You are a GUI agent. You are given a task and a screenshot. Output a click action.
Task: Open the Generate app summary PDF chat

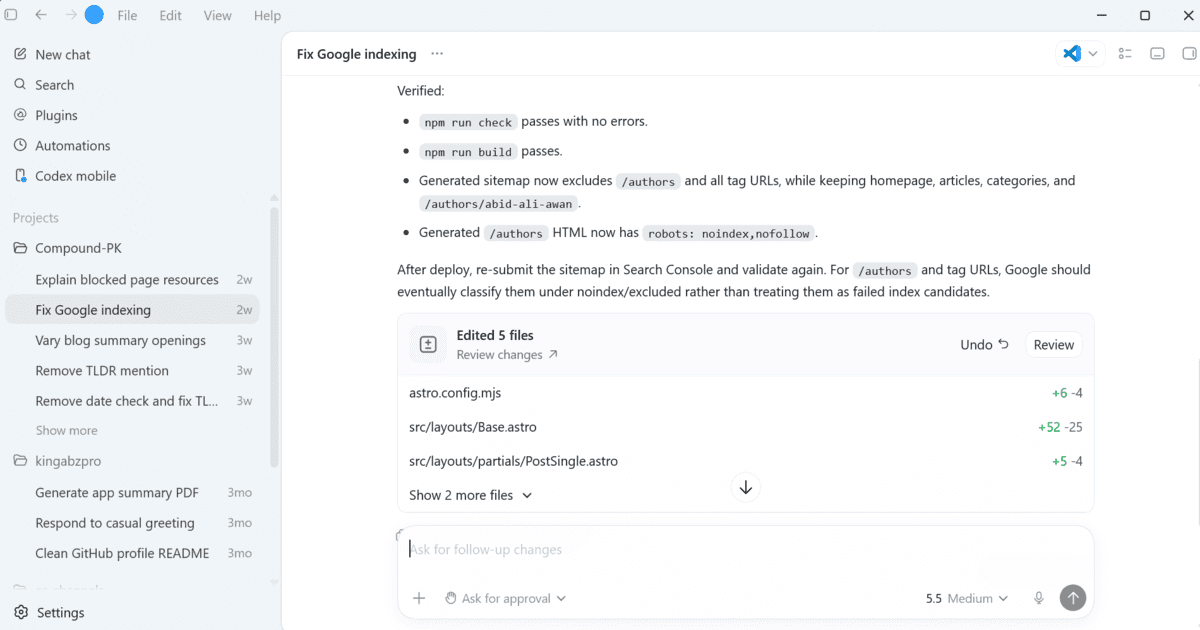coord(133,493)
